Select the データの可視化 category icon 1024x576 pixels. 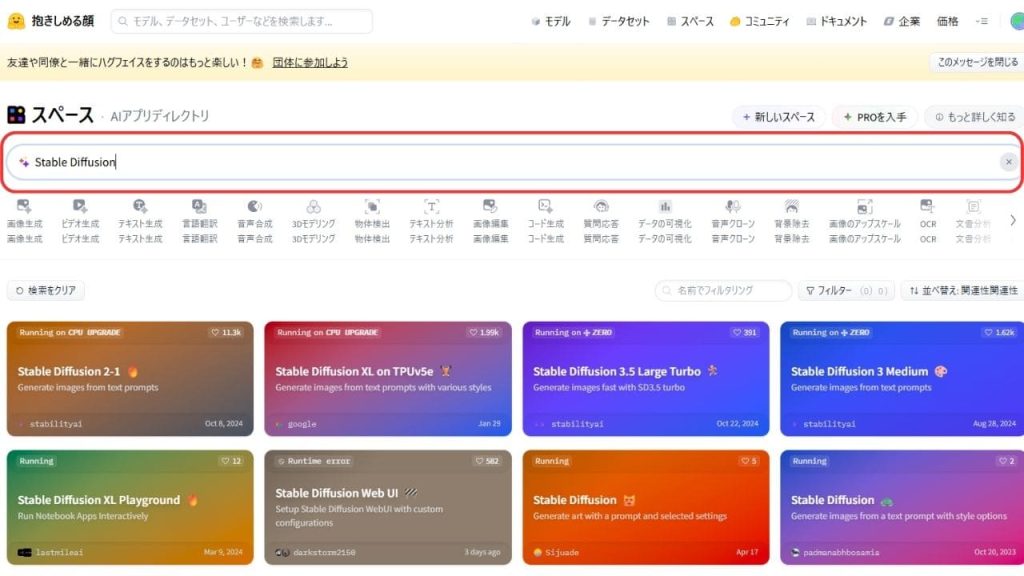point(665,207)
